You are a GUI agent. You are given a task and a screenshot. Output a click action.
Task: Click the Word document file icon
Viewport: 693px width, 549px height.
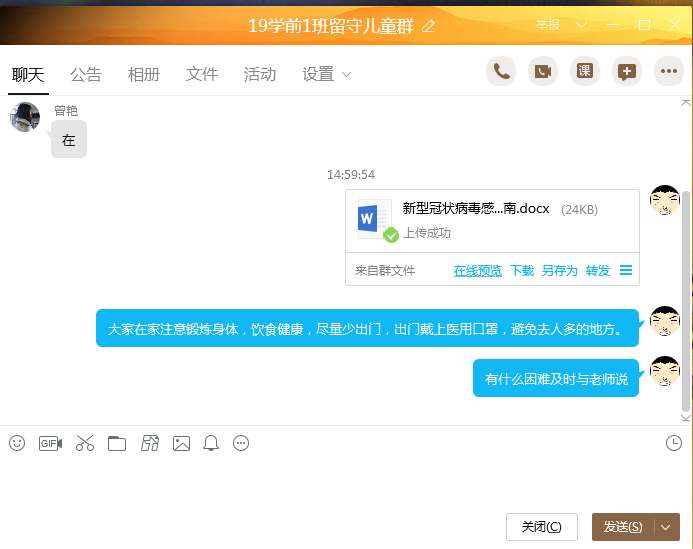(375, 220)
